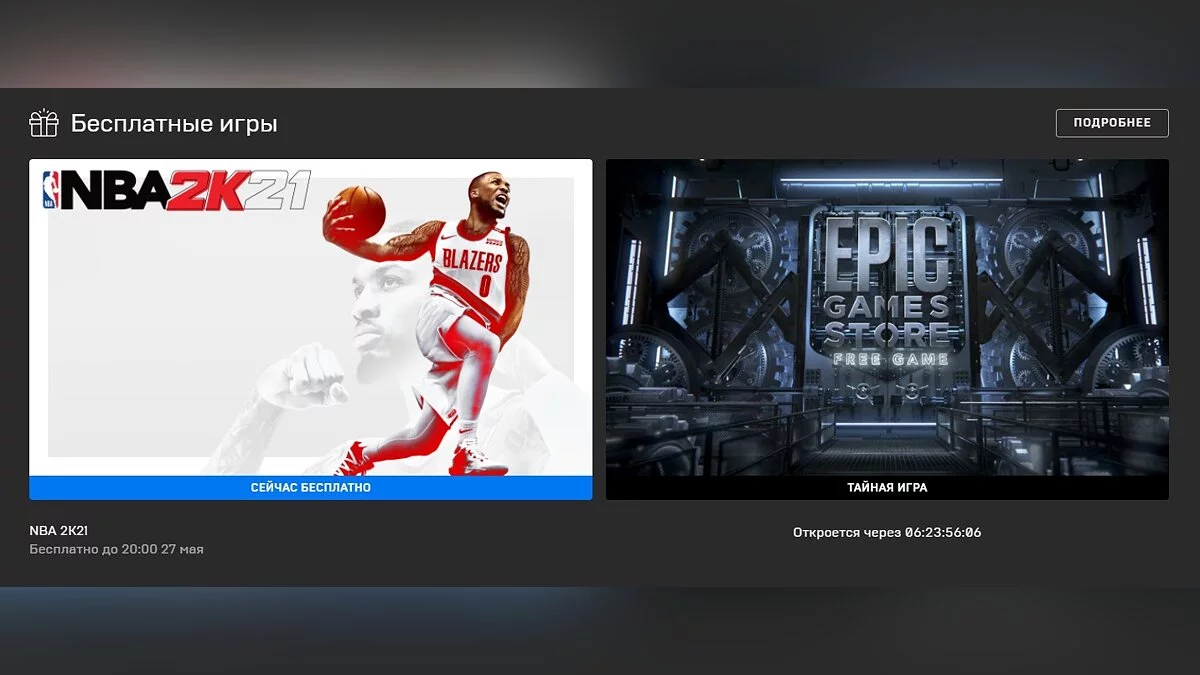
Task: Select the Бесплатные игры section heading
Action: tap(174, 124)
